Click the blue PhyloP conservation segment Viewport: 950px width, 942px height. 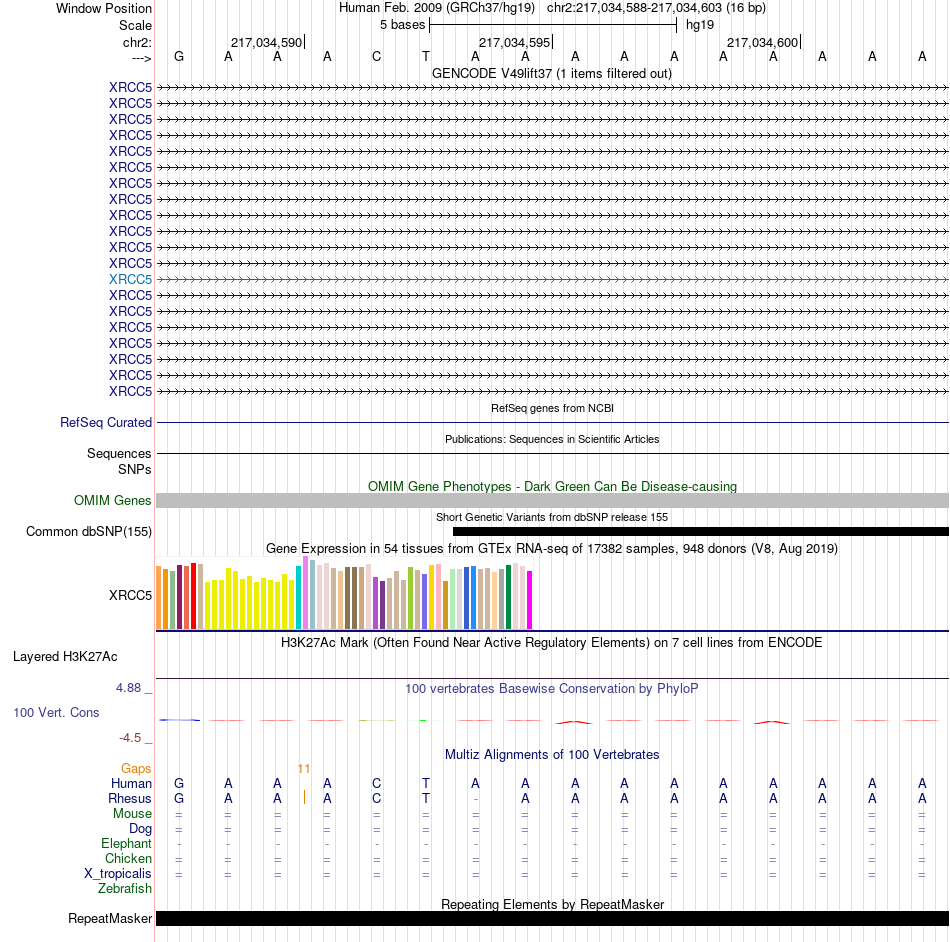click(179, 720)
